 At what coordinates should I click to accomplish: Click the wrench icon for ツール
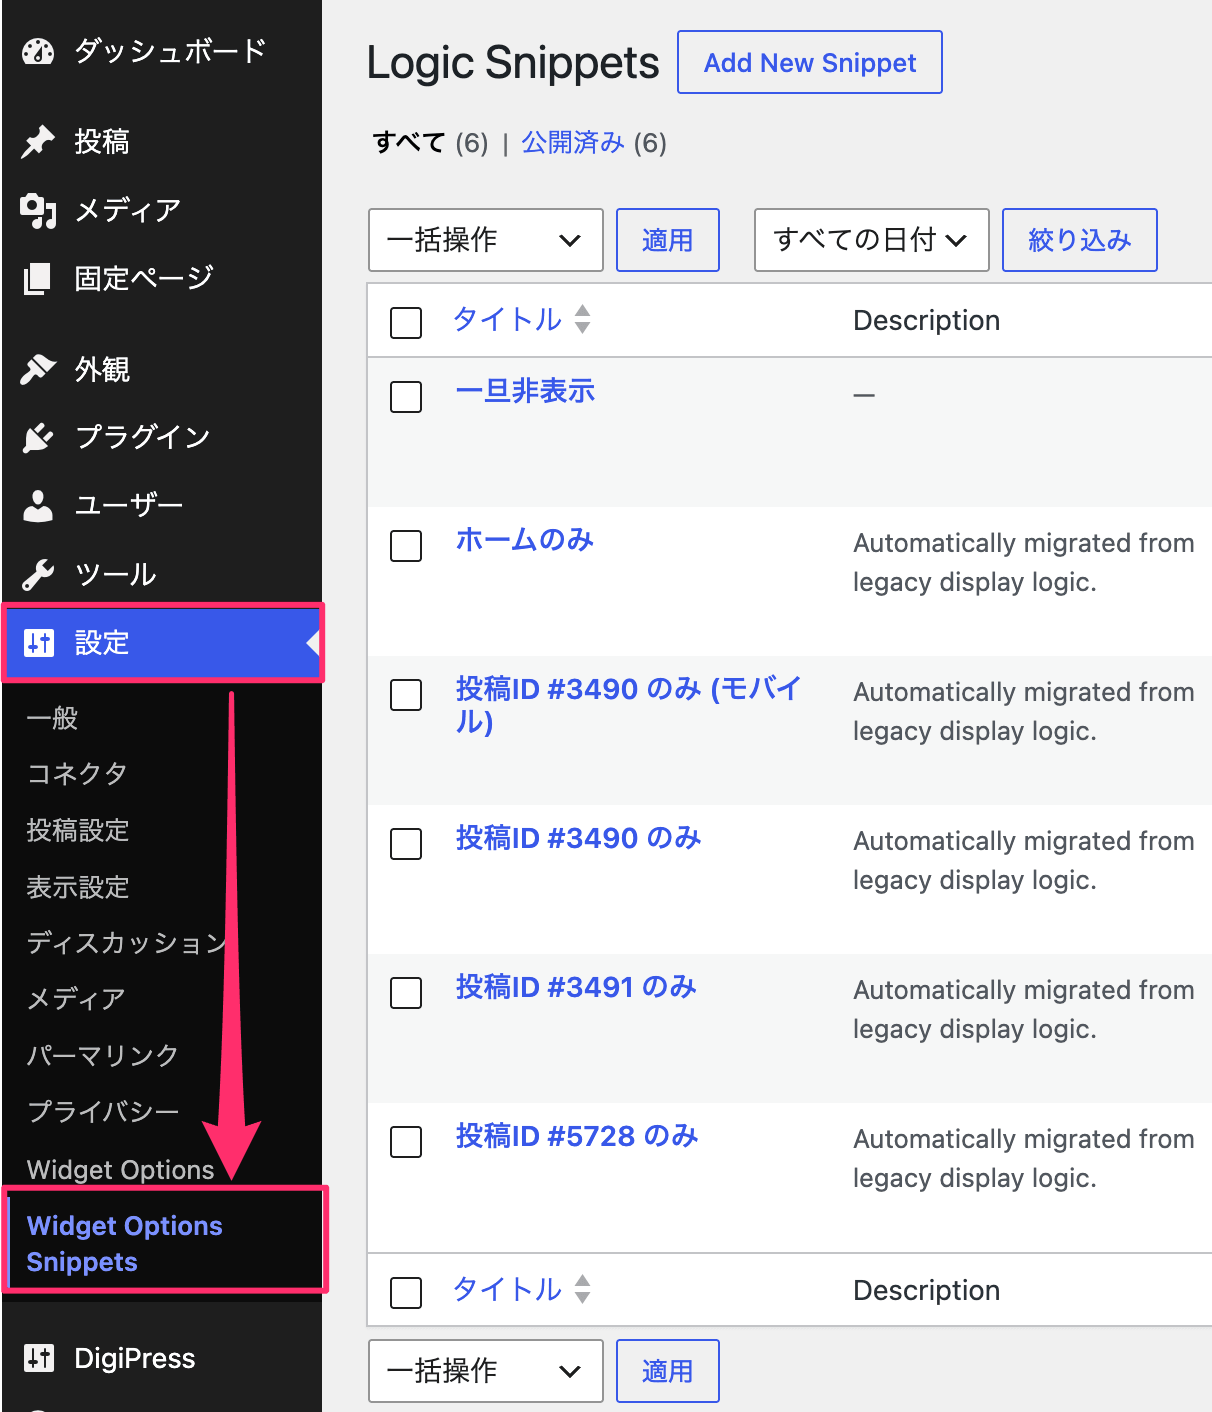click(x=38, y=575)
